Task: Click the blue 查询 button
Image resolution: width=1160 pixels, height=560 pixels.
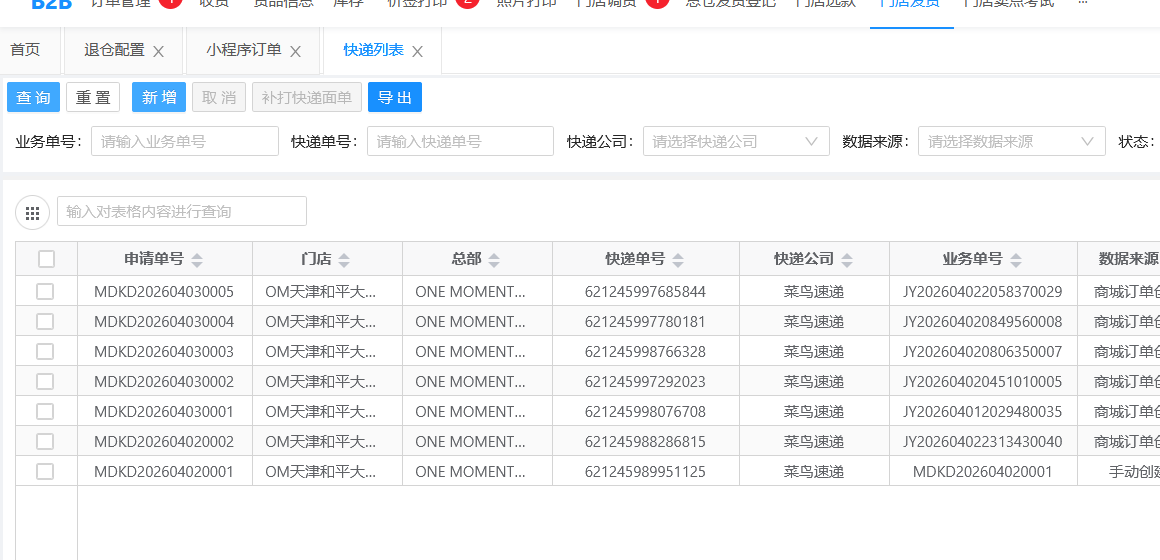Action: [33, 97]
